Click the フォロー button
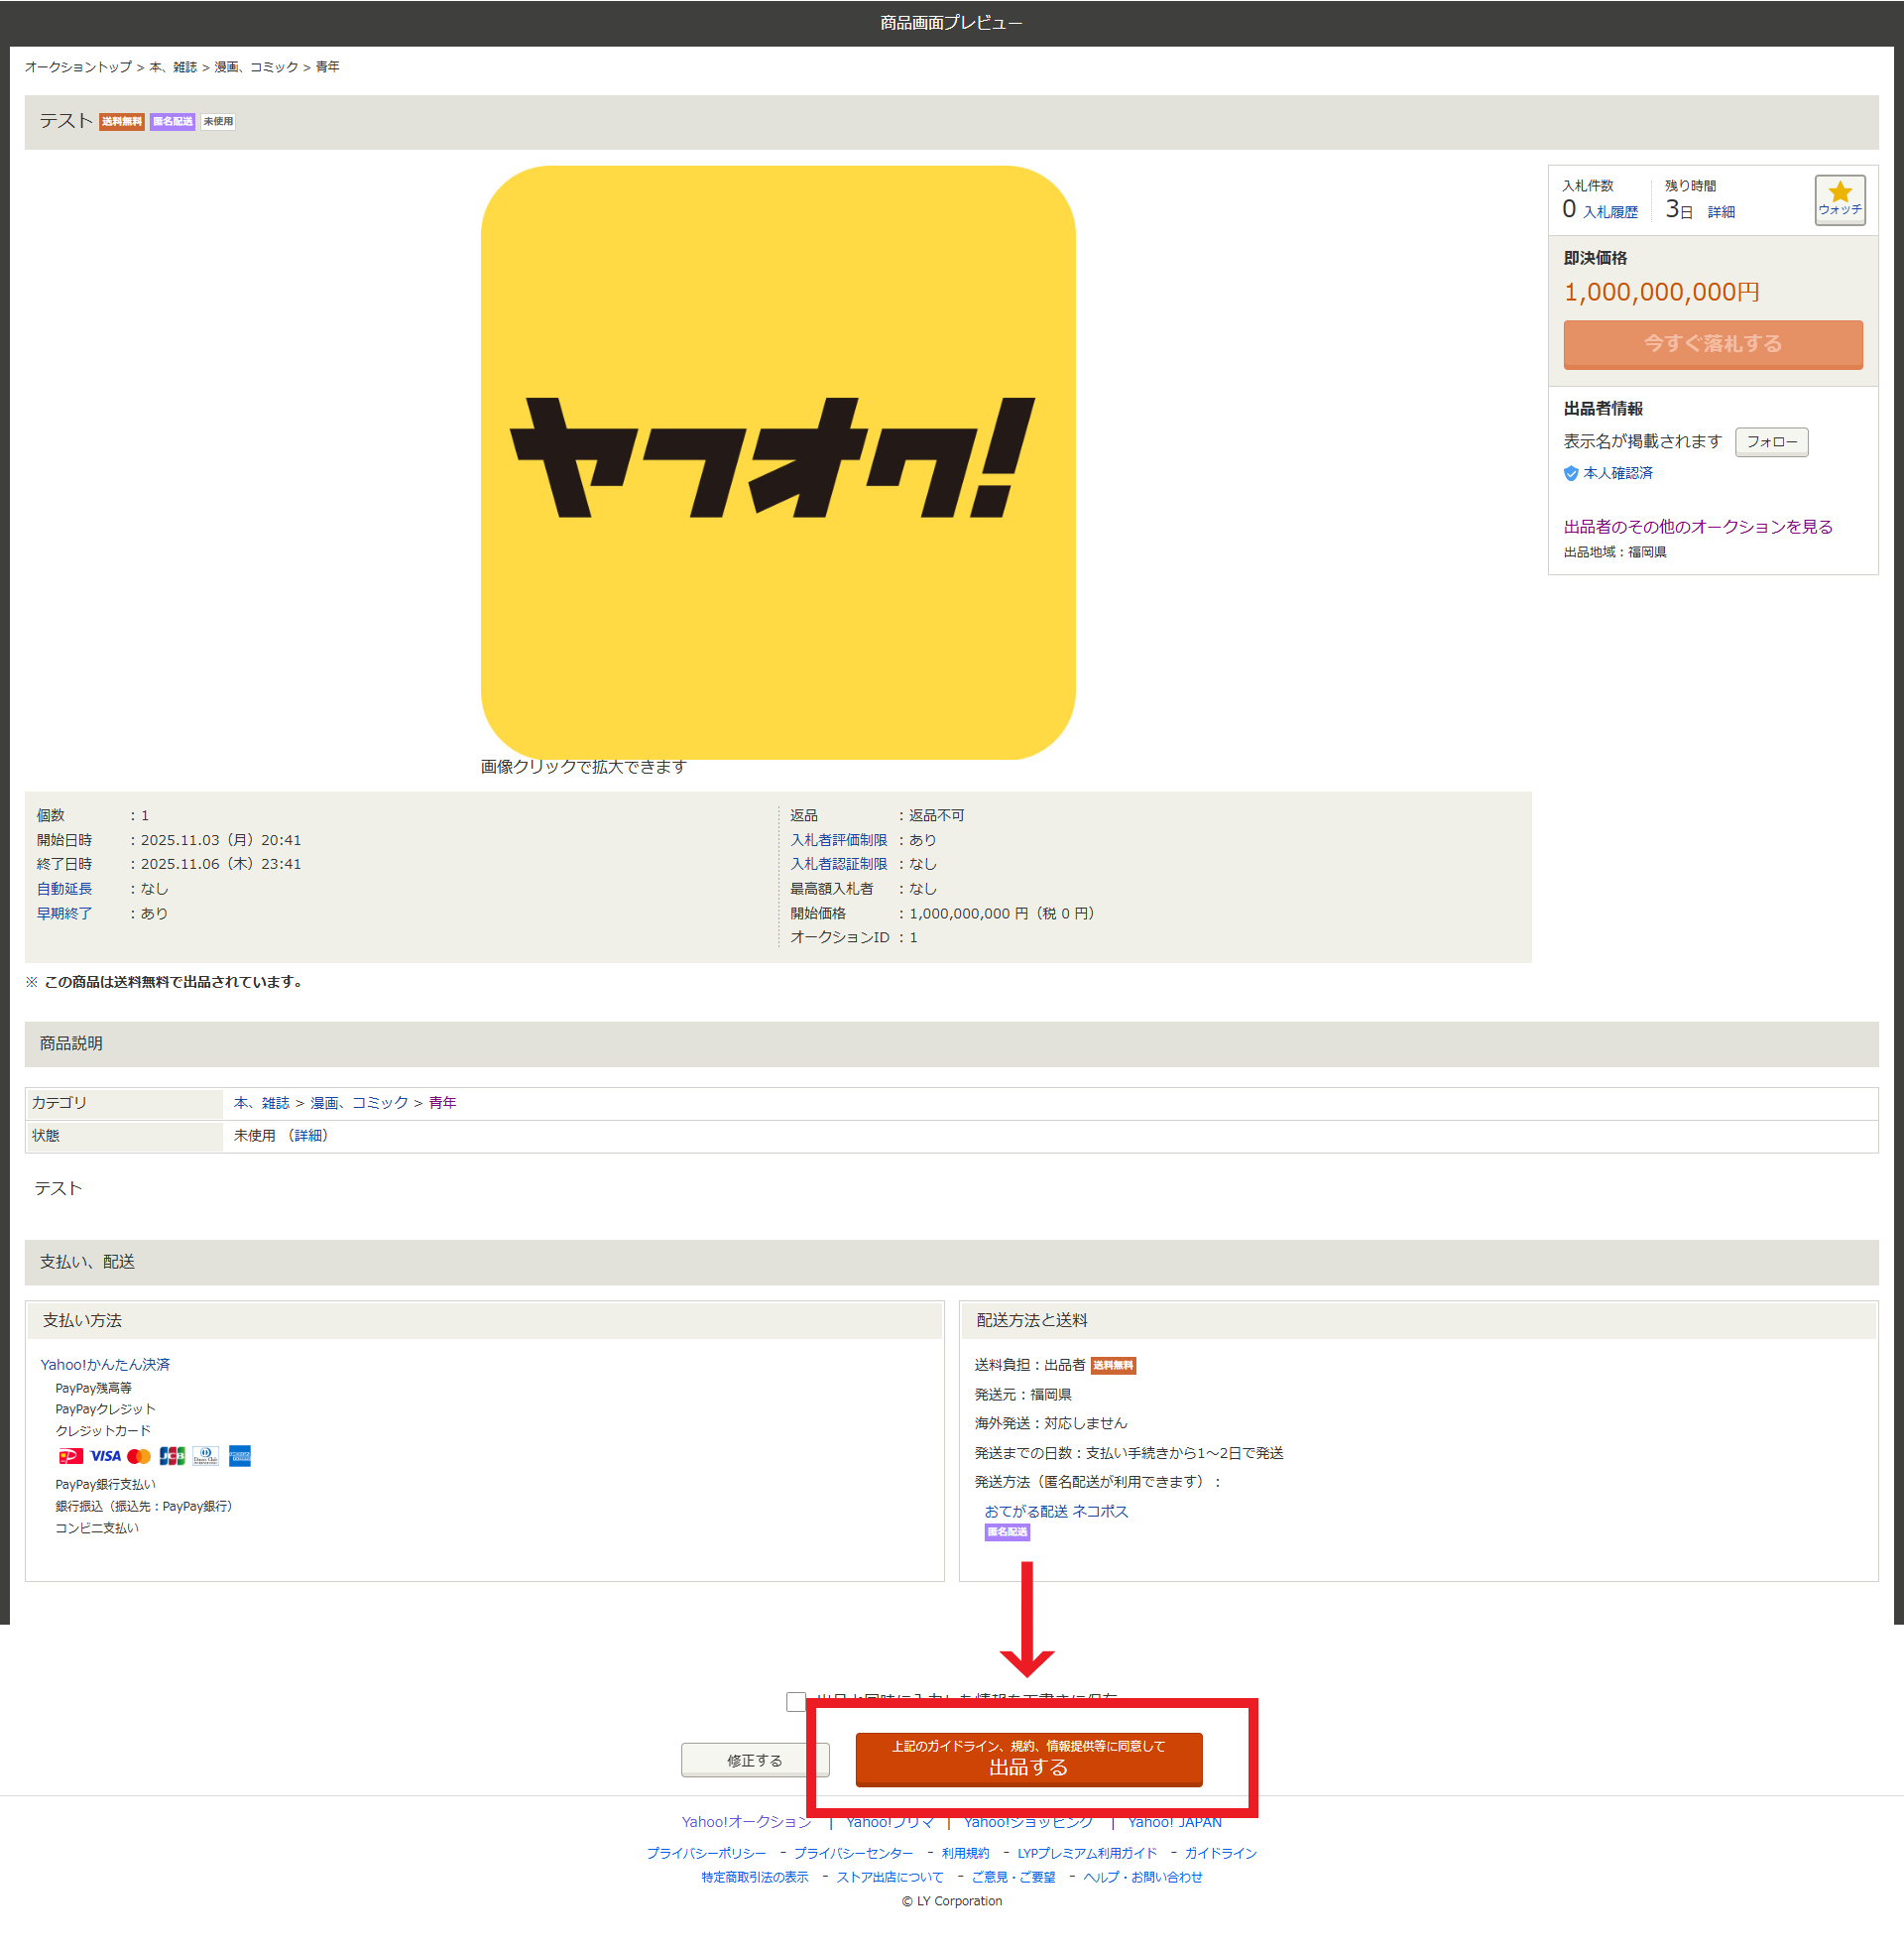This screenshot has width=1904, height=1950. (1771, 442)
